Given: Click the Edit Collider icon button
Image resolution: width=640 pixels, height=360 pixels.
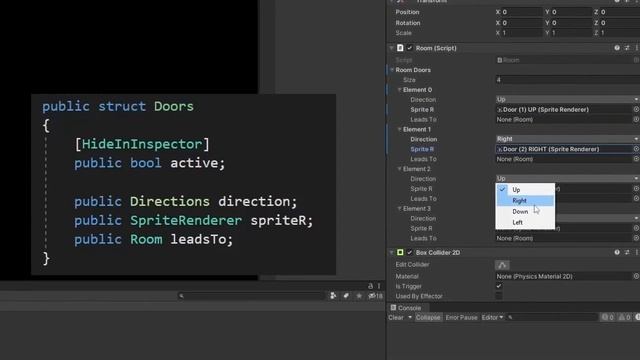Looking at the screenshot, I should (502, 265).
